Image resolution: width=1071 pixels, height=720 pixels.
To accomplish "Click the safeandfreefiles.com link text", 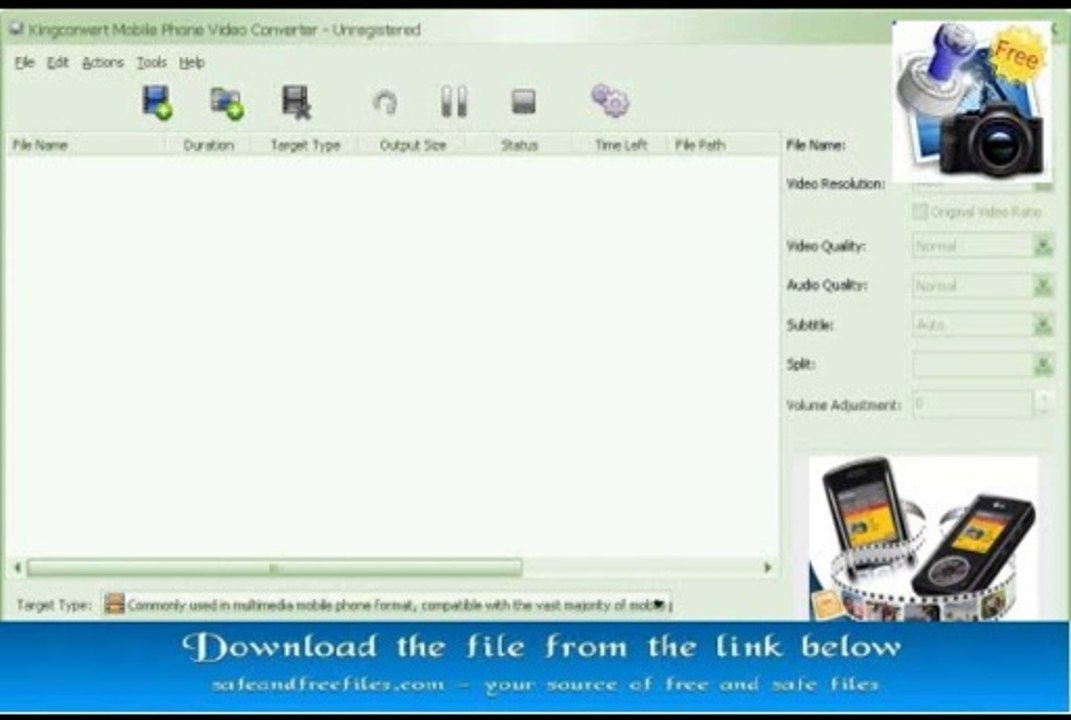I will (328, 684).
